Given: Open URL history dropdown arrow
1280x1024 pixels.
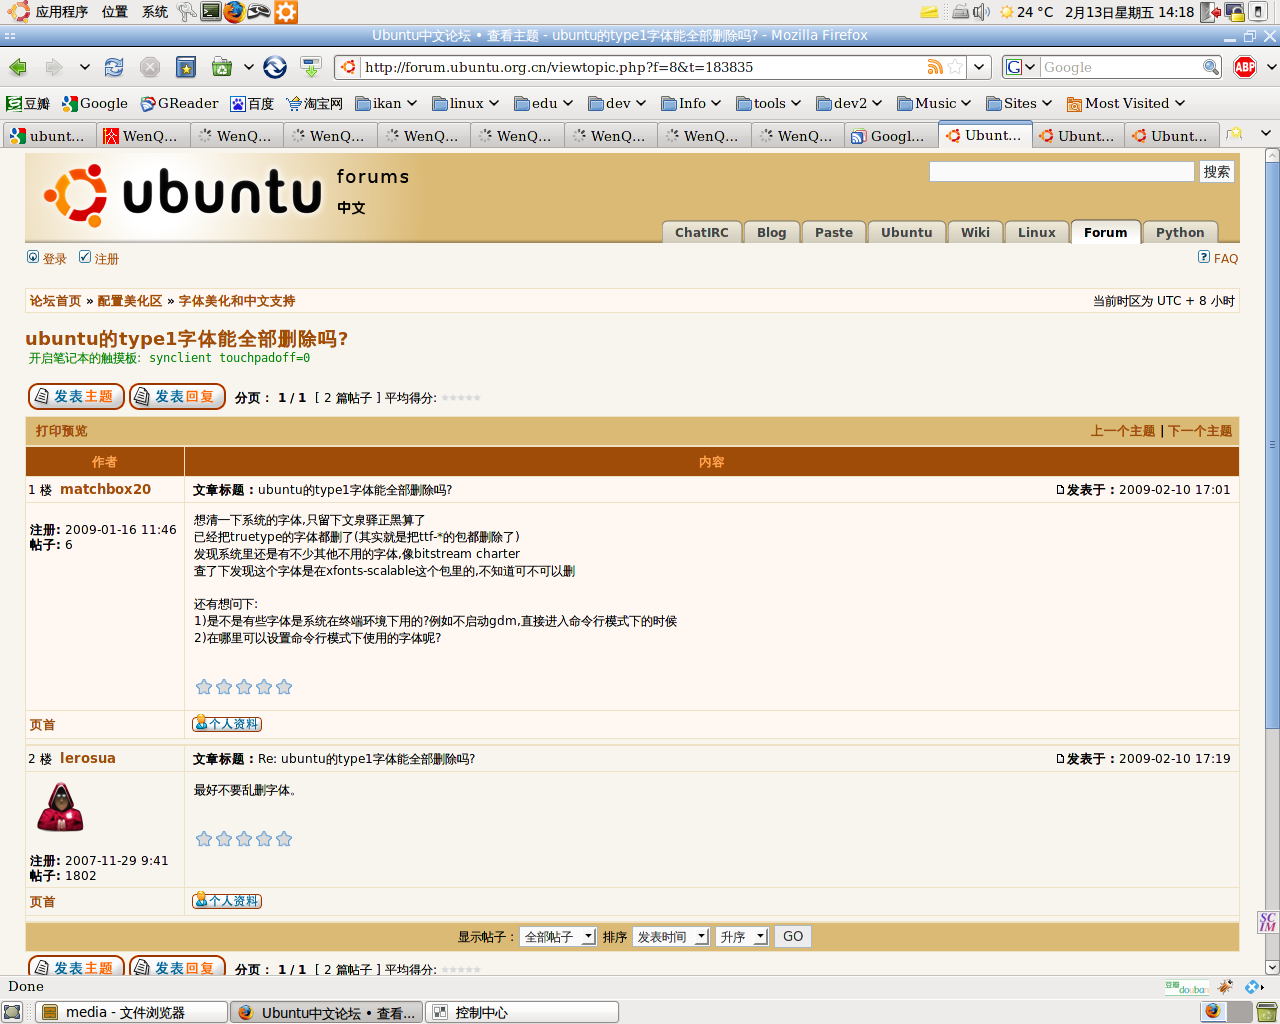Looking at the screenshot, I should [x=980, y=67].
